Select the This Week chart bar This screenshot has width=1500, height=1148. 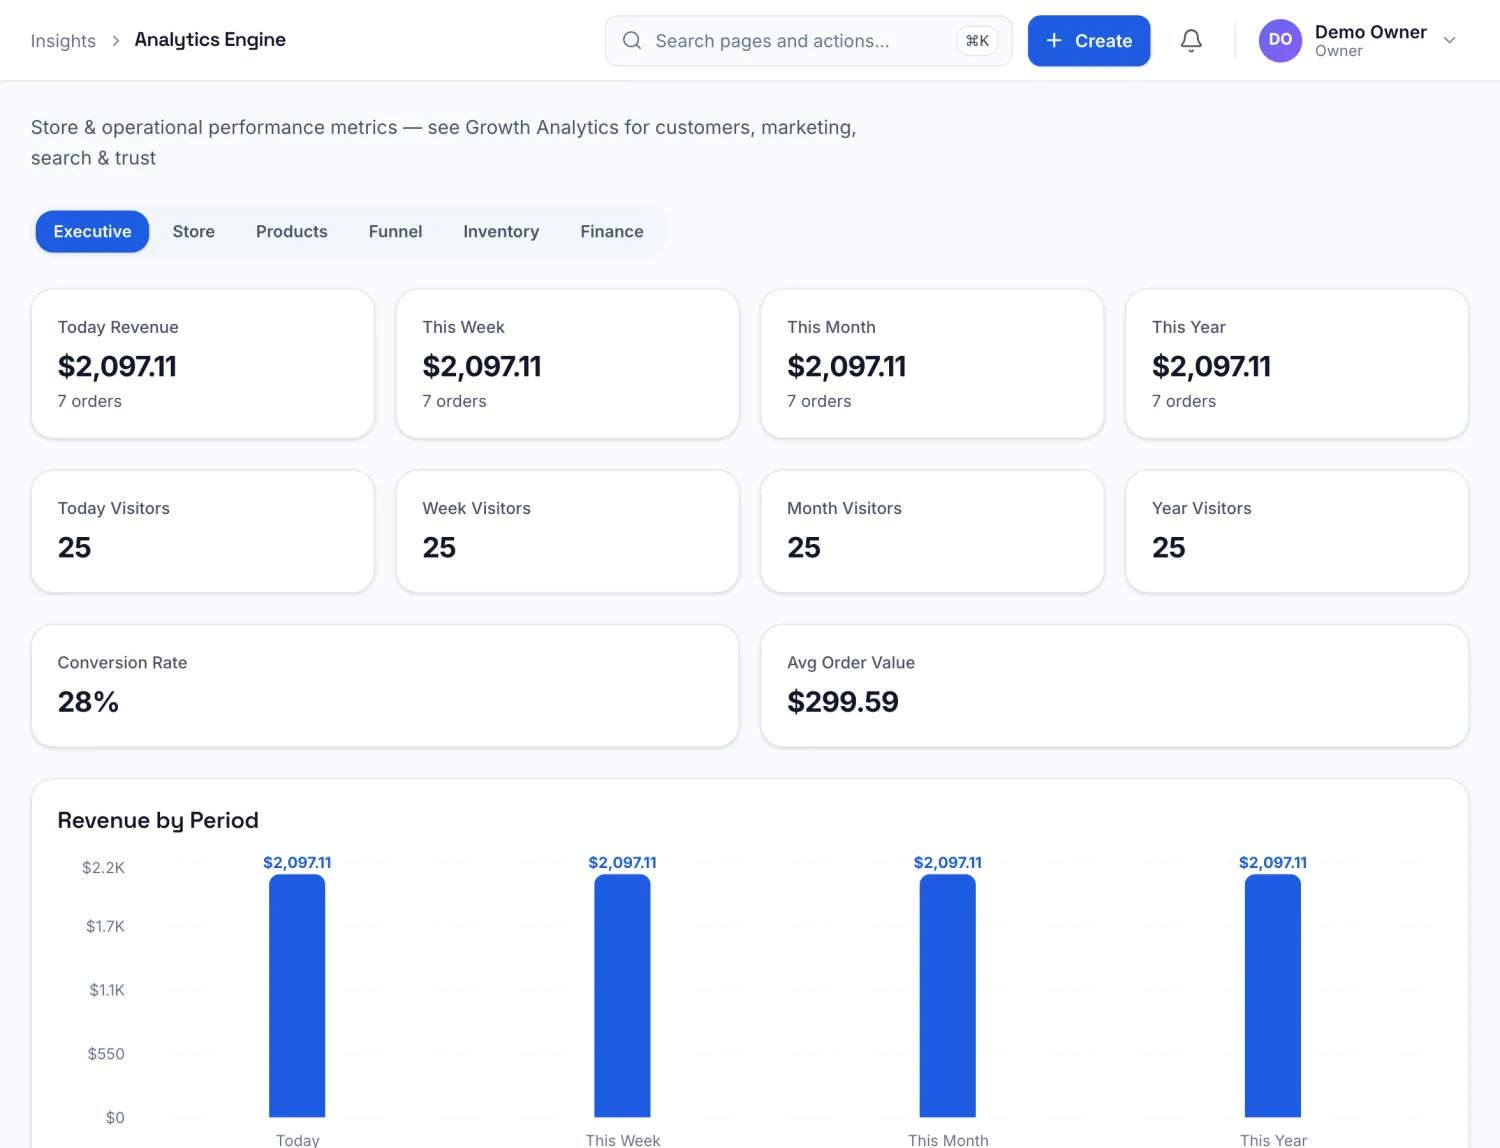click(x=622, y=996)
